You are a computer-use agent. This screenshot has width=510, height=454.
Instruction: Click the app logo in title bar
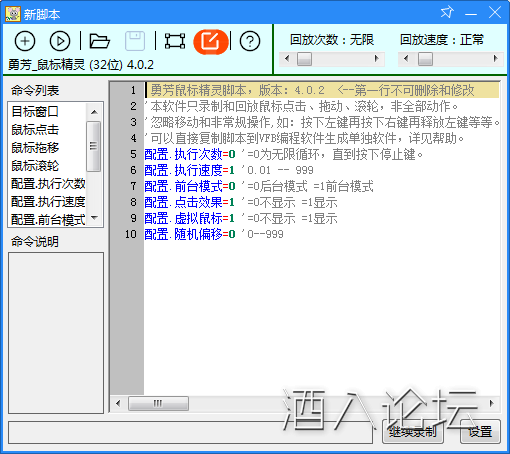(13, 14)
